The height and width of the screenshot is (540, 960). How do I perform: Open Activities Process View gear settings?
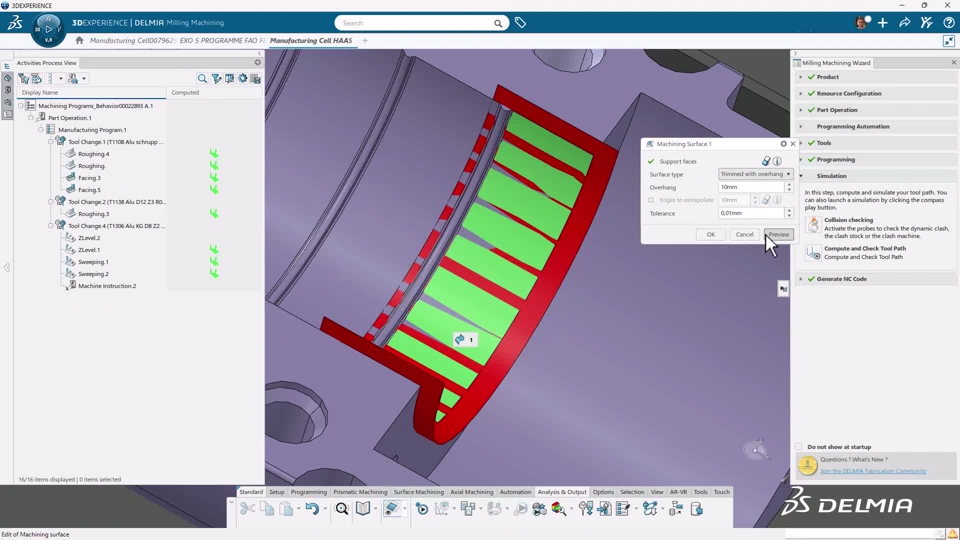point(258,62)
